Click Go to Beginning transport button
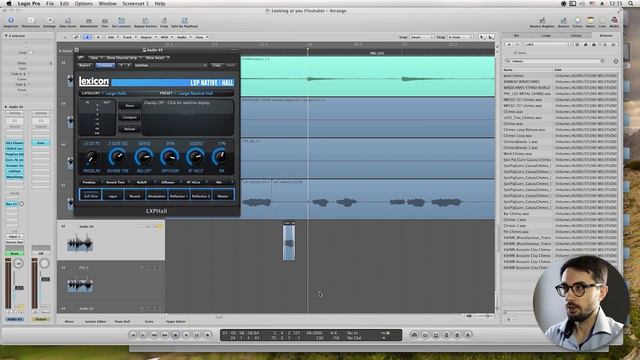640x360 pixels. 133,335
